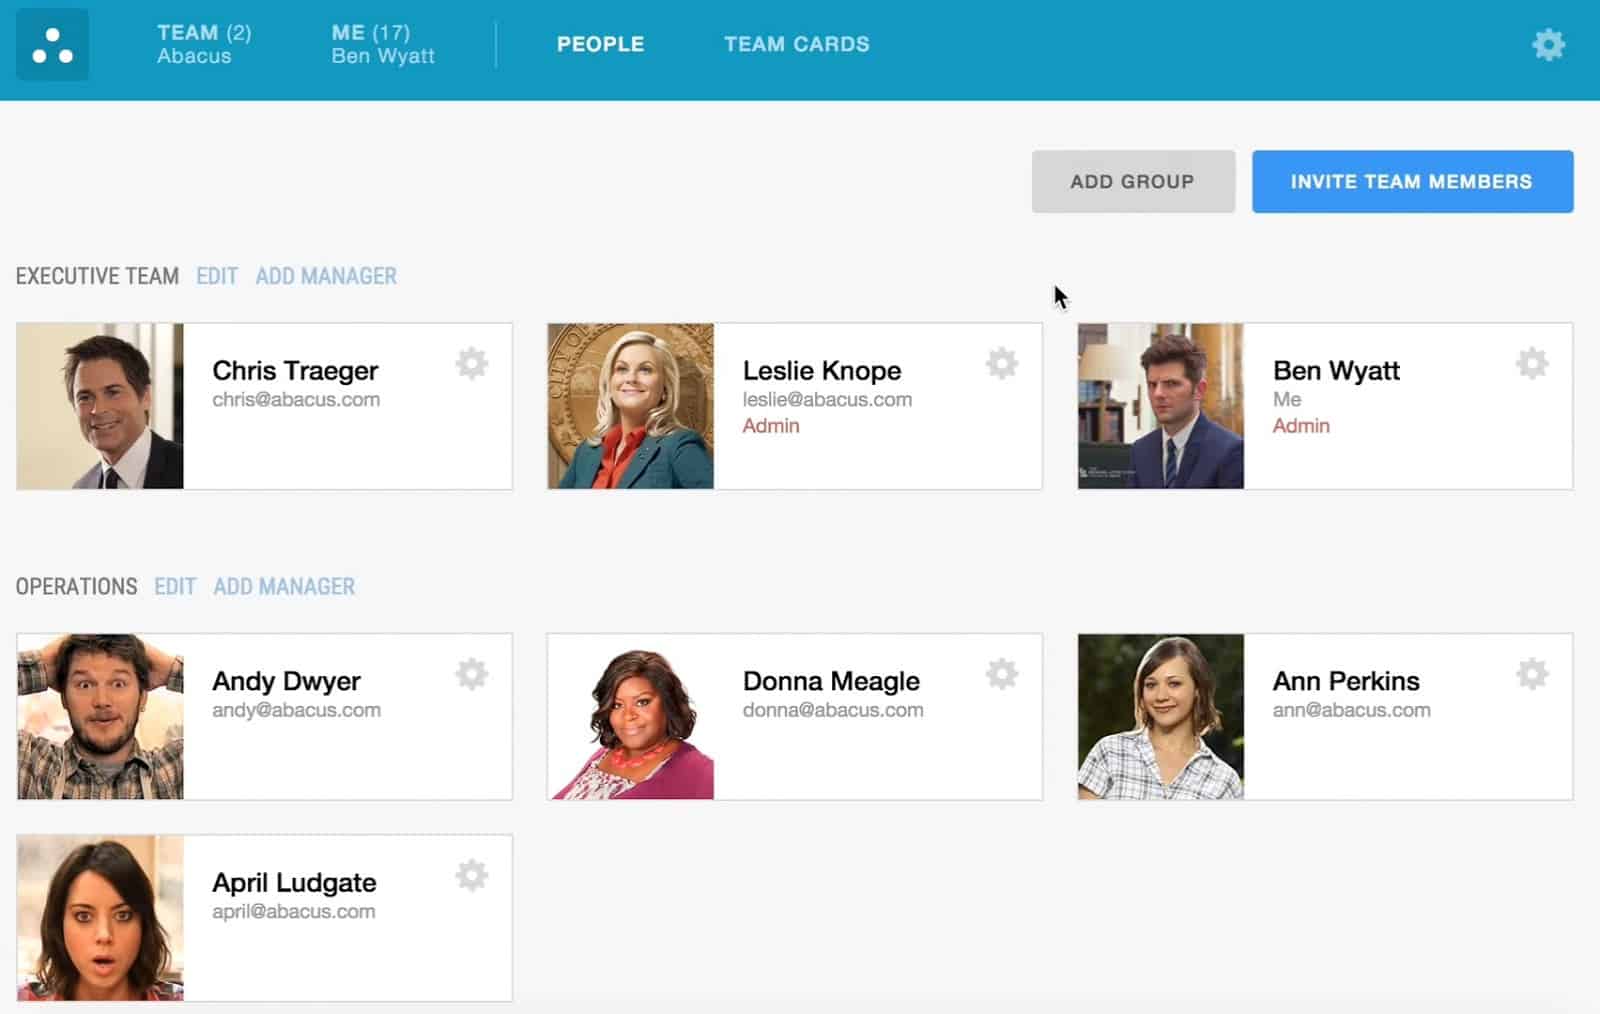The height and width of the screenshot is (1014, 1600).
Task: Select the name Andy Dwyer
Action: click(x=286, y=681)
